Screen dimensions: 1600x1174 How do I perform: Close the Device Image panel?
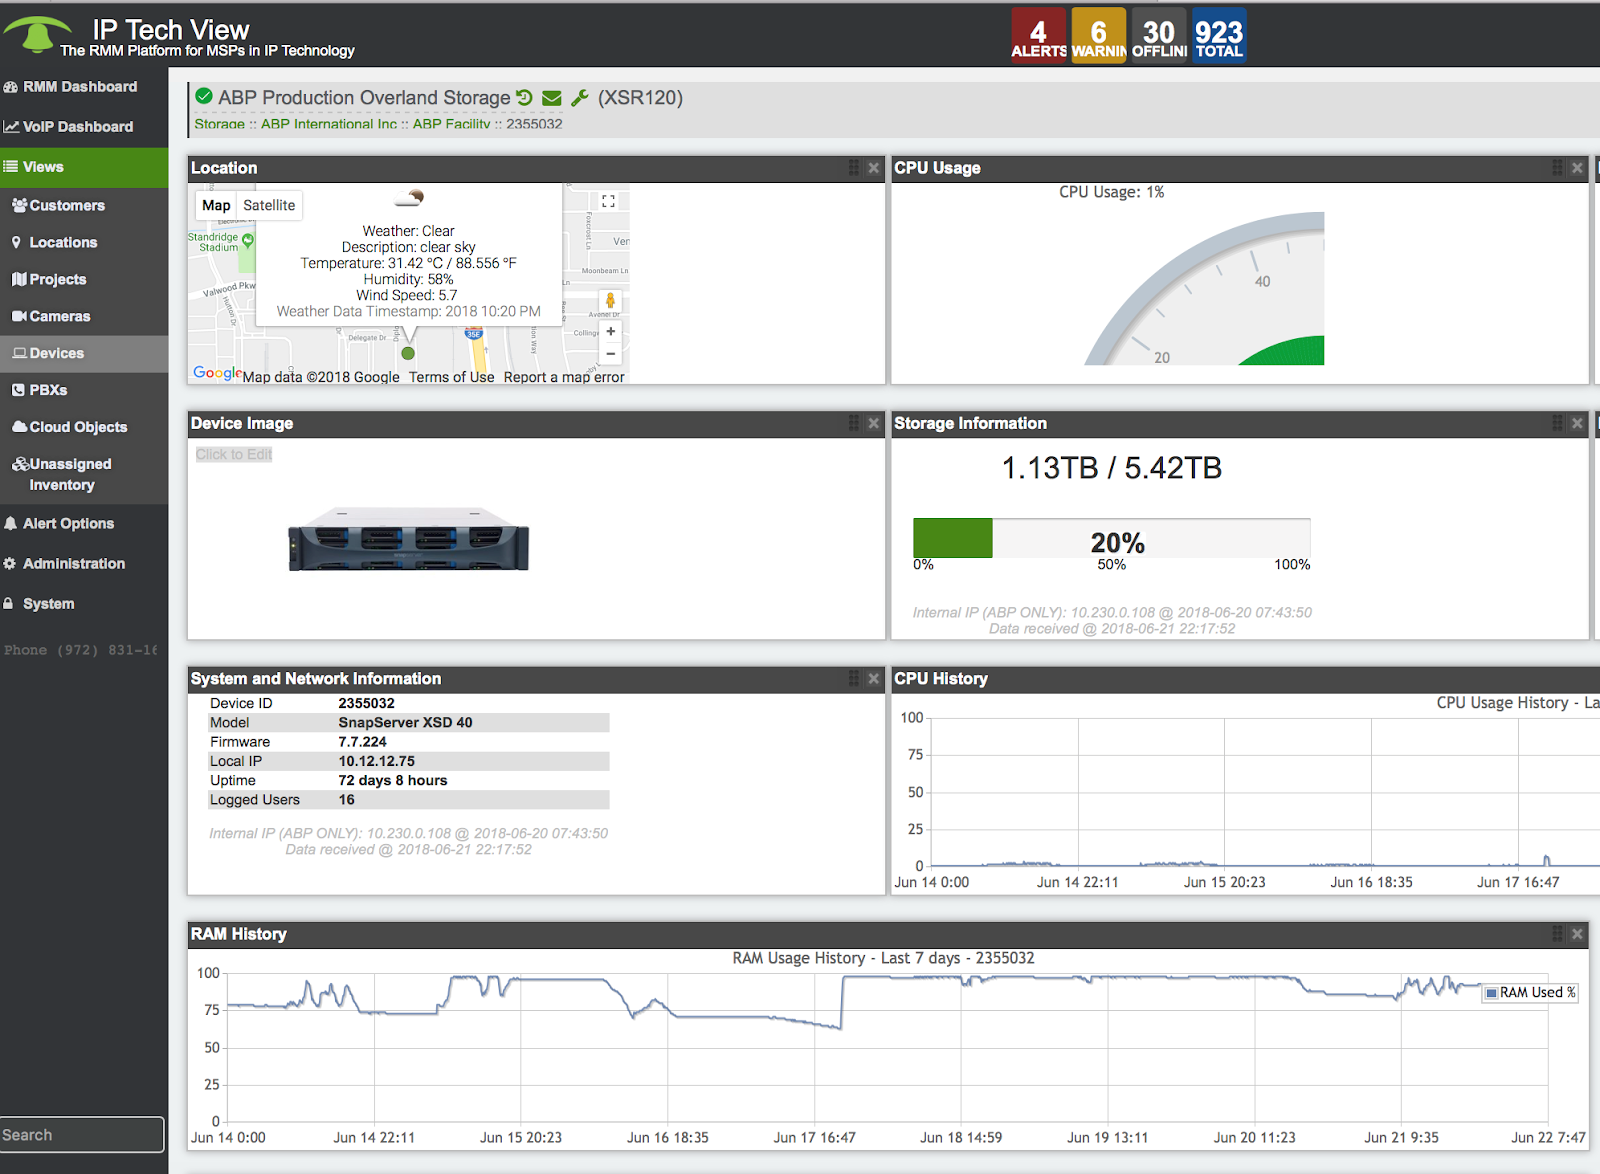(x=874, y=423)
